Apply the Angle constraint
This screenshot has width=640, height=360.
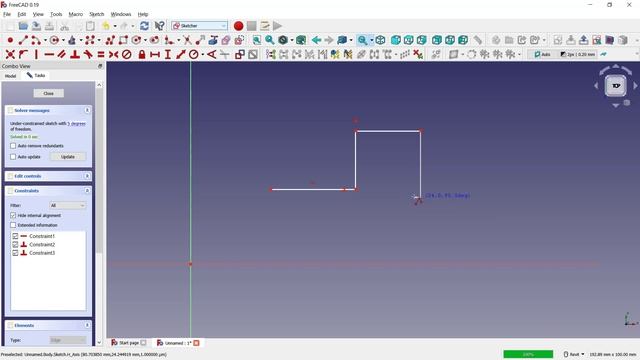coord(211,54)
